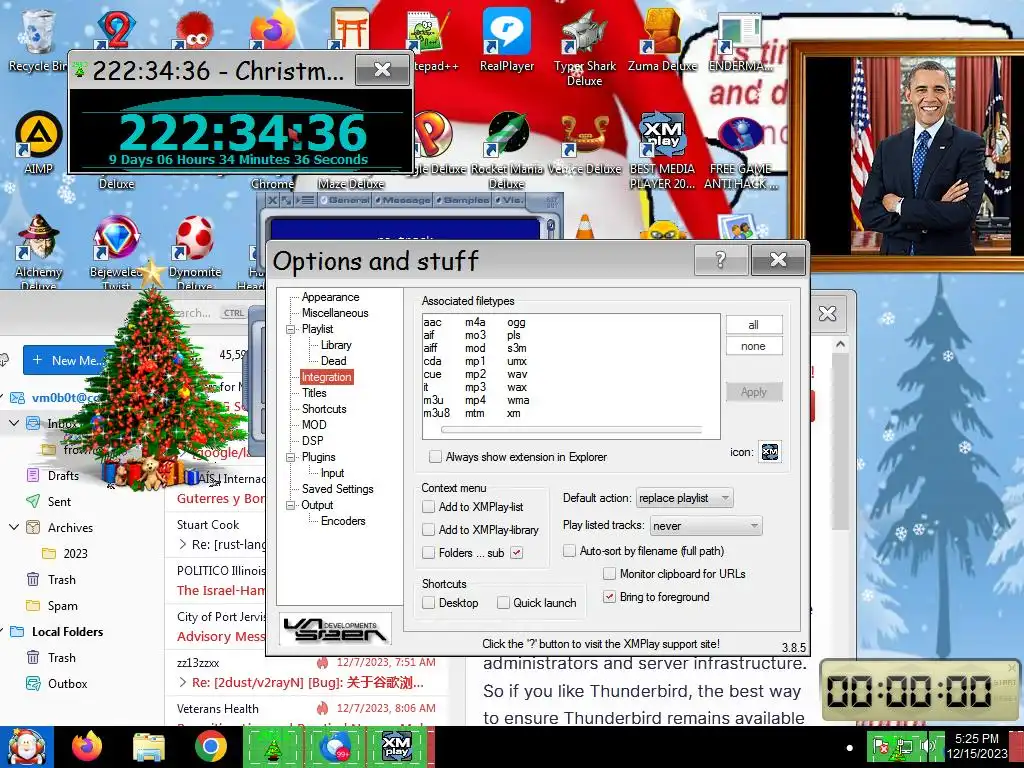Click New Message in Thunderbird
This screenshot has width=1024, height=768.
[x=69, y=360]
